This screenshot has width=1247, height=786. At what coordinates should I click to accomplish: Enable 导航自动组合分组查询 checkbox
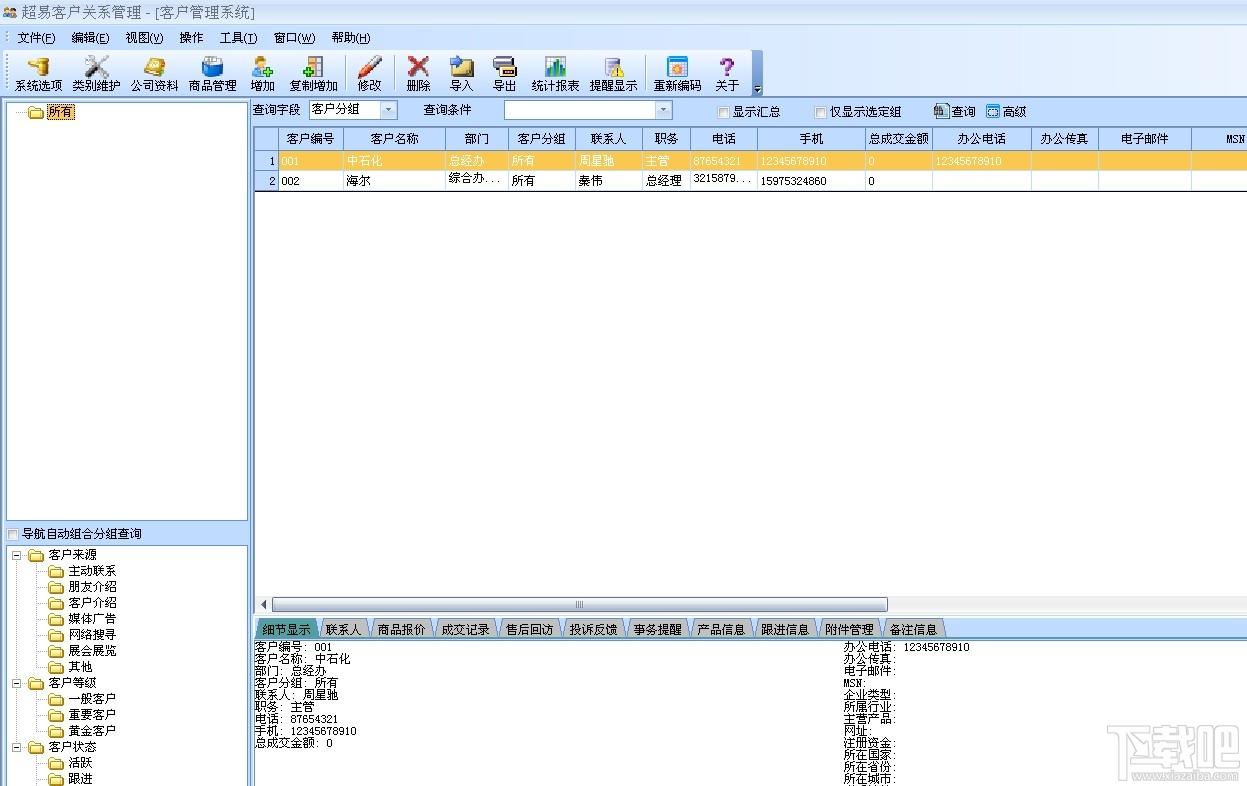tap(13, 534)
